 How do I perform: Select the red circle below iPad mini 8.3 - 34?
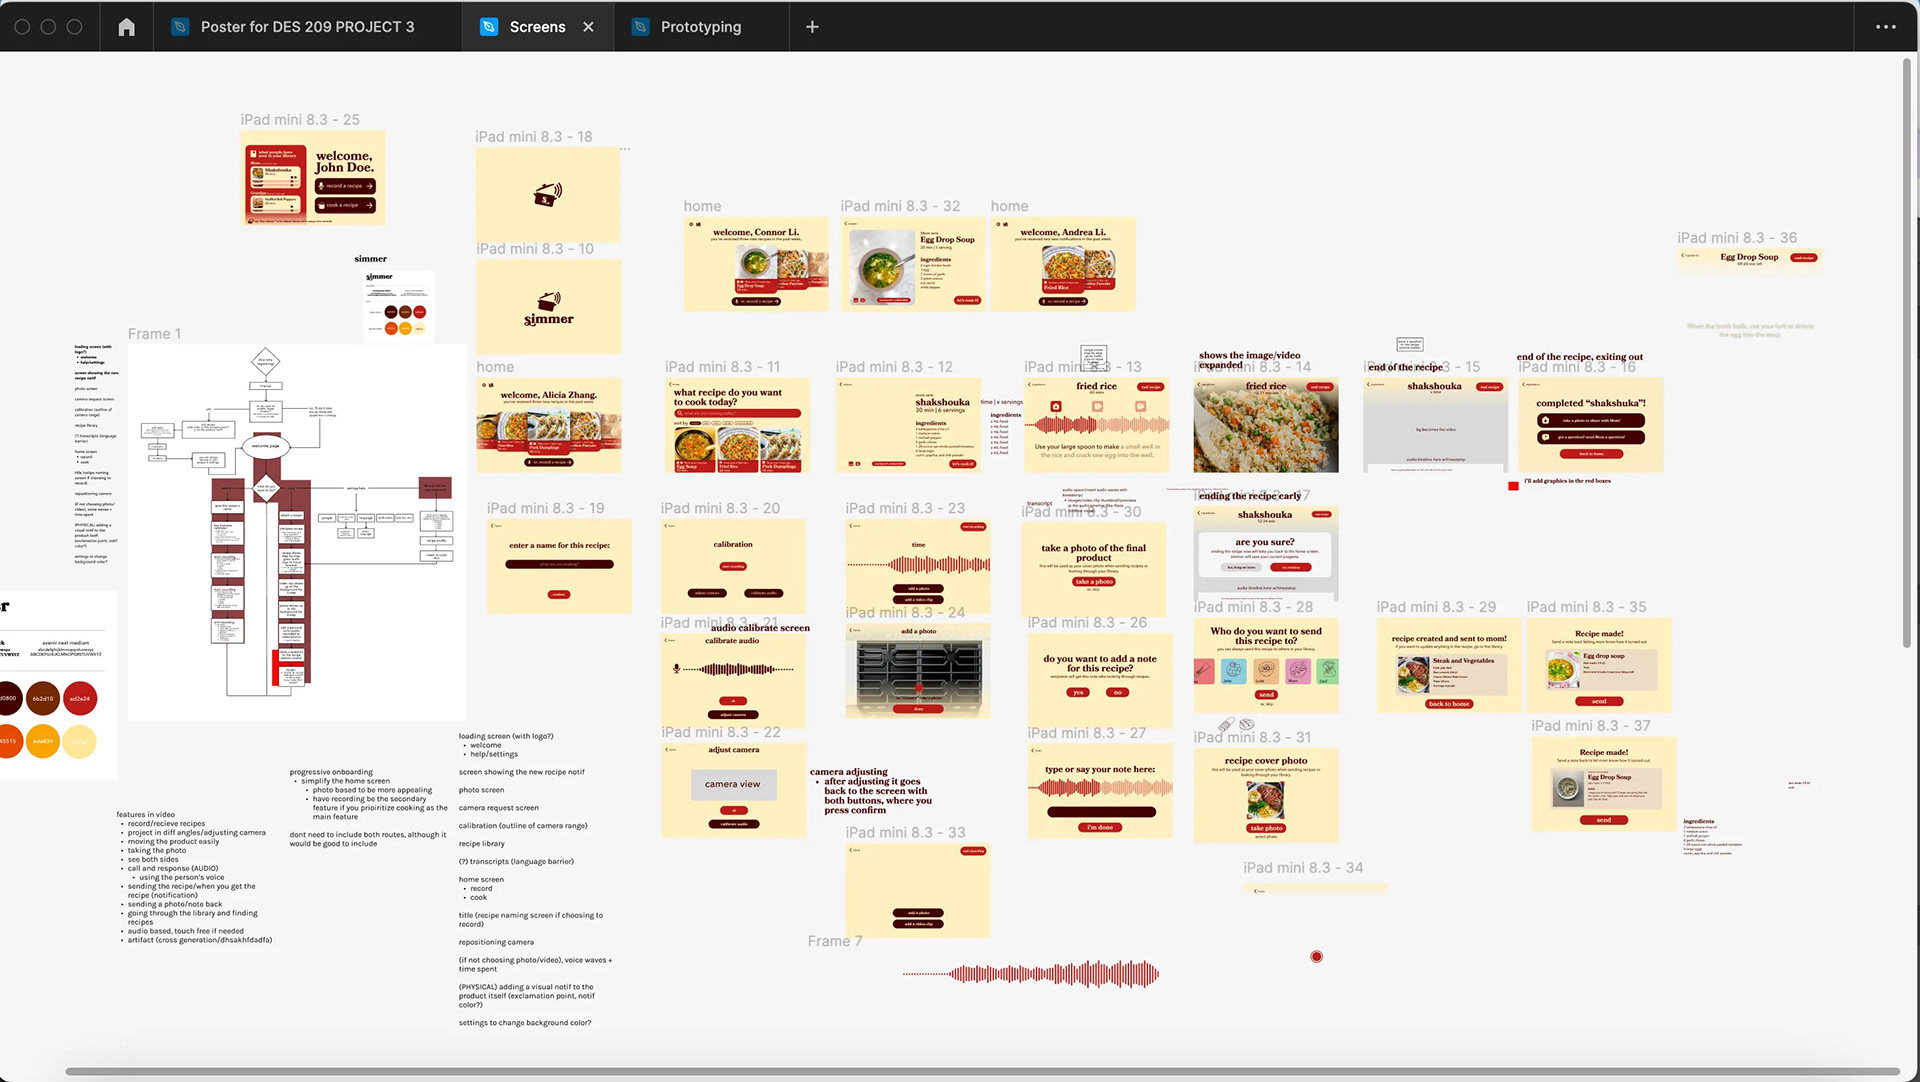[1316, 957]
